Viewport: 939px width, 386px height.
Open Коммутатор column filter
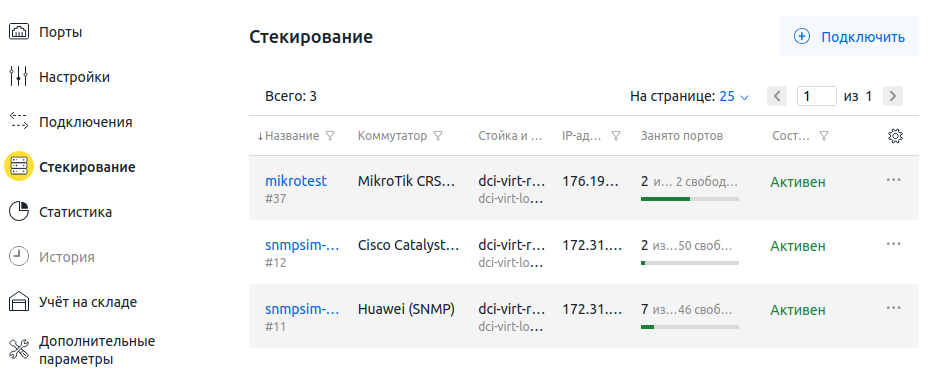[x=438, y=136]
